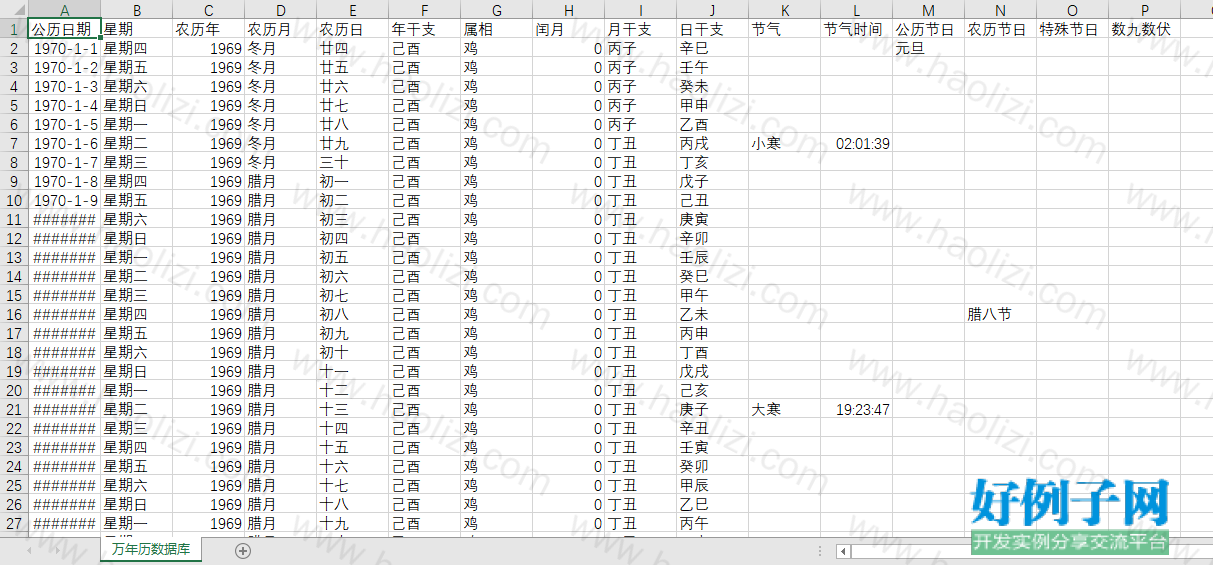Select 星期四 cell in the 1970-1-1 row
This screenshot has width=1213, height=565.
click(137, 48)
